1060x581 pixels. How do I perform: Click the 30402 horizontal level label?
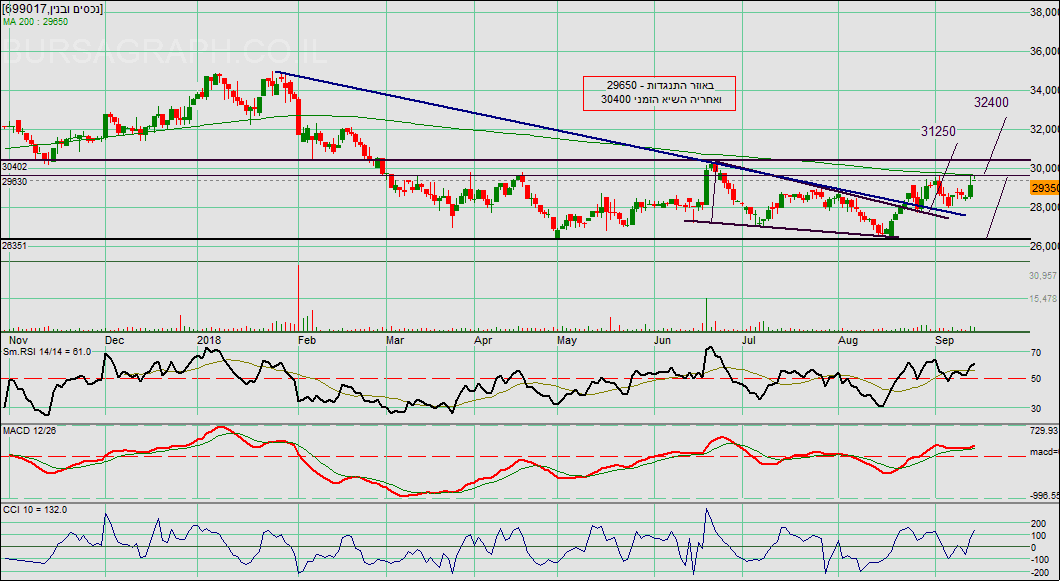15,167
